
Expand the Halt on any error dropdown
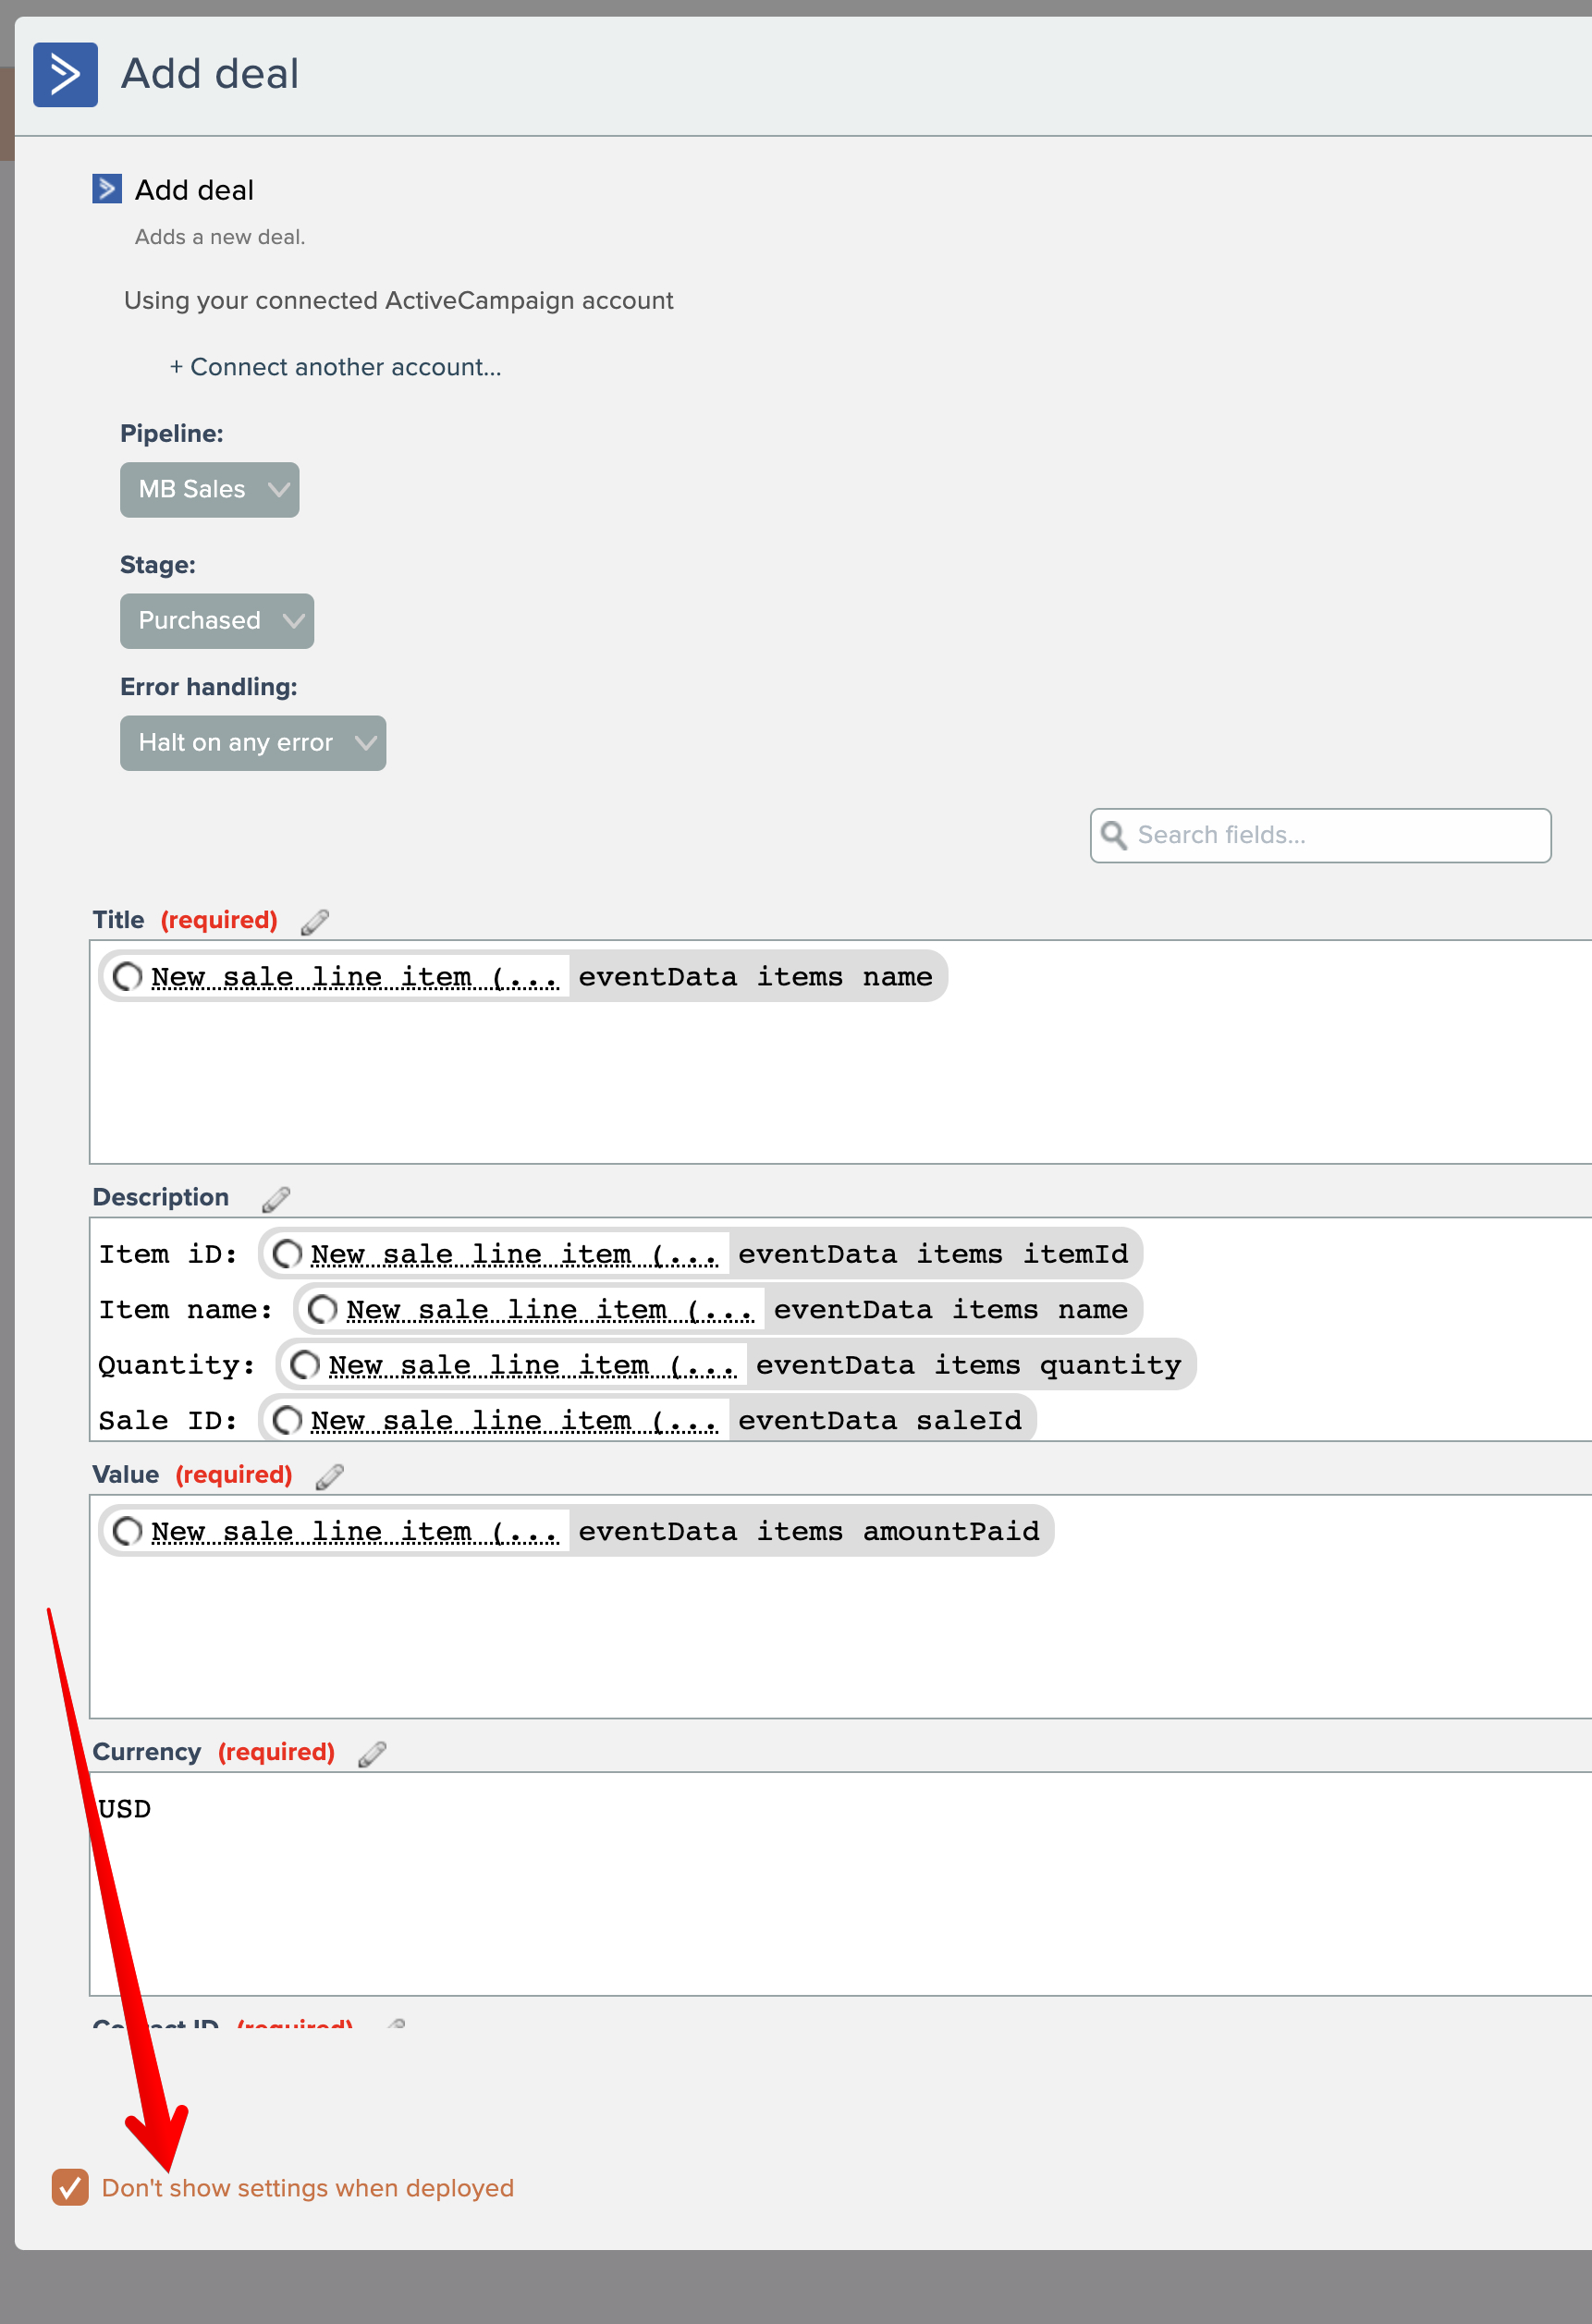coord(252,743)
